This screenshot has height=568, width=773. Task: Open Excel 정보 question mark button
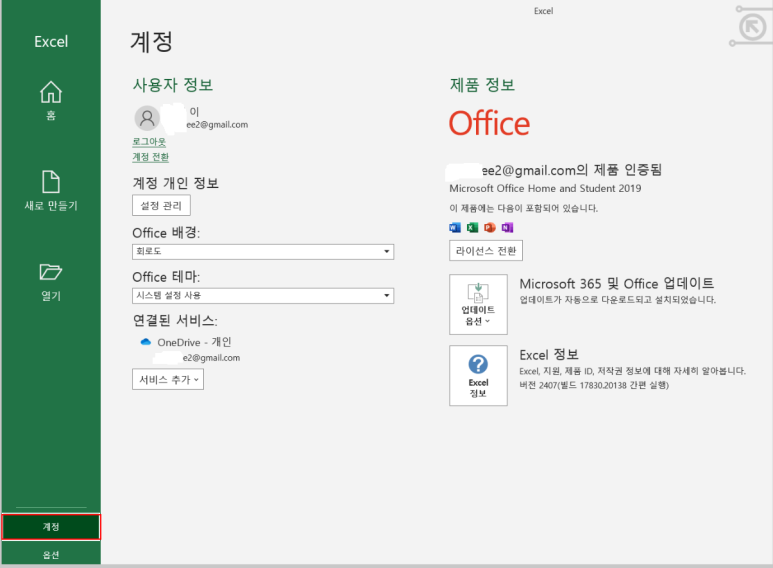[478, 376]
